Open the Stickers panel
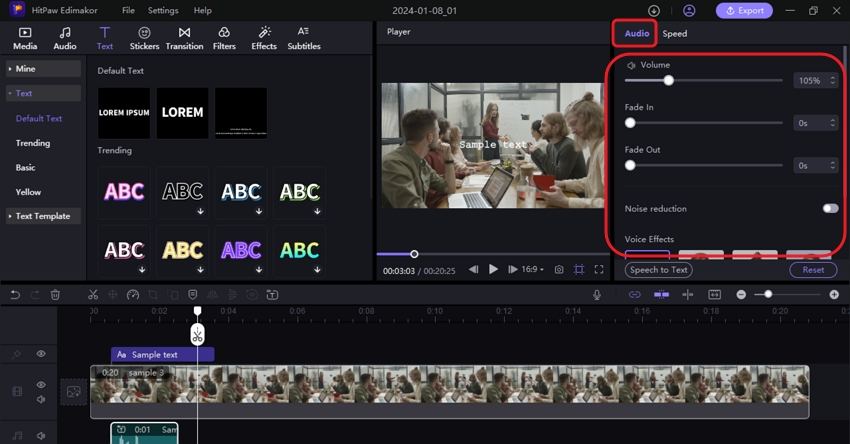This screenshot has width=850, height=444. click(x=144, y=38)
